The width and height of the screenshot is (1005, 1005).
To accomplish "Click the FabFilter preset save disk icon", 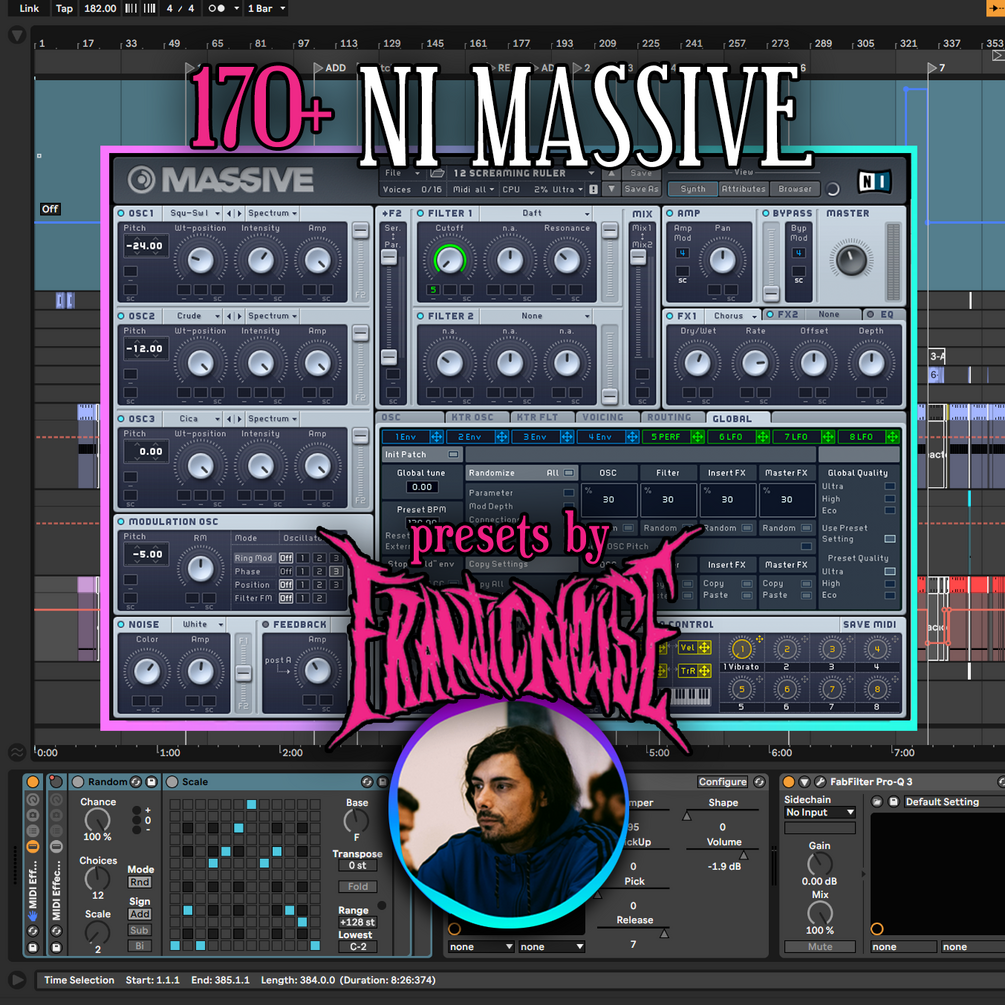I will click(893, 802).
